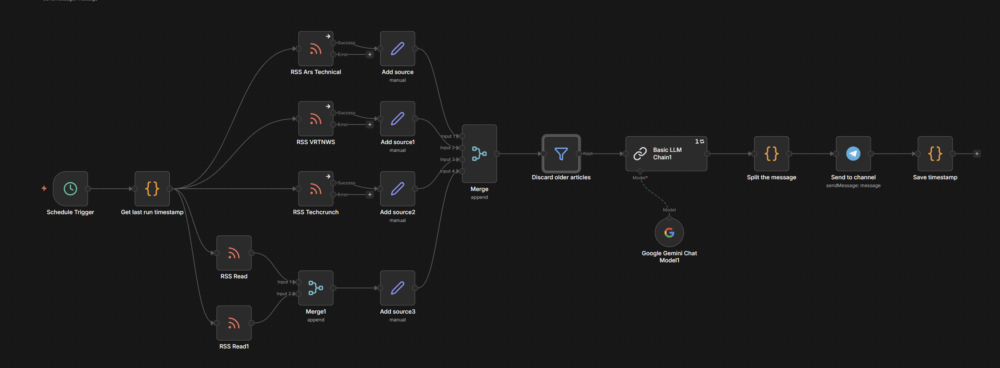This screenshot has width=1000, height=368.
Task: Click the Get last run timestamp label
Action: click(x=152, y=212)
